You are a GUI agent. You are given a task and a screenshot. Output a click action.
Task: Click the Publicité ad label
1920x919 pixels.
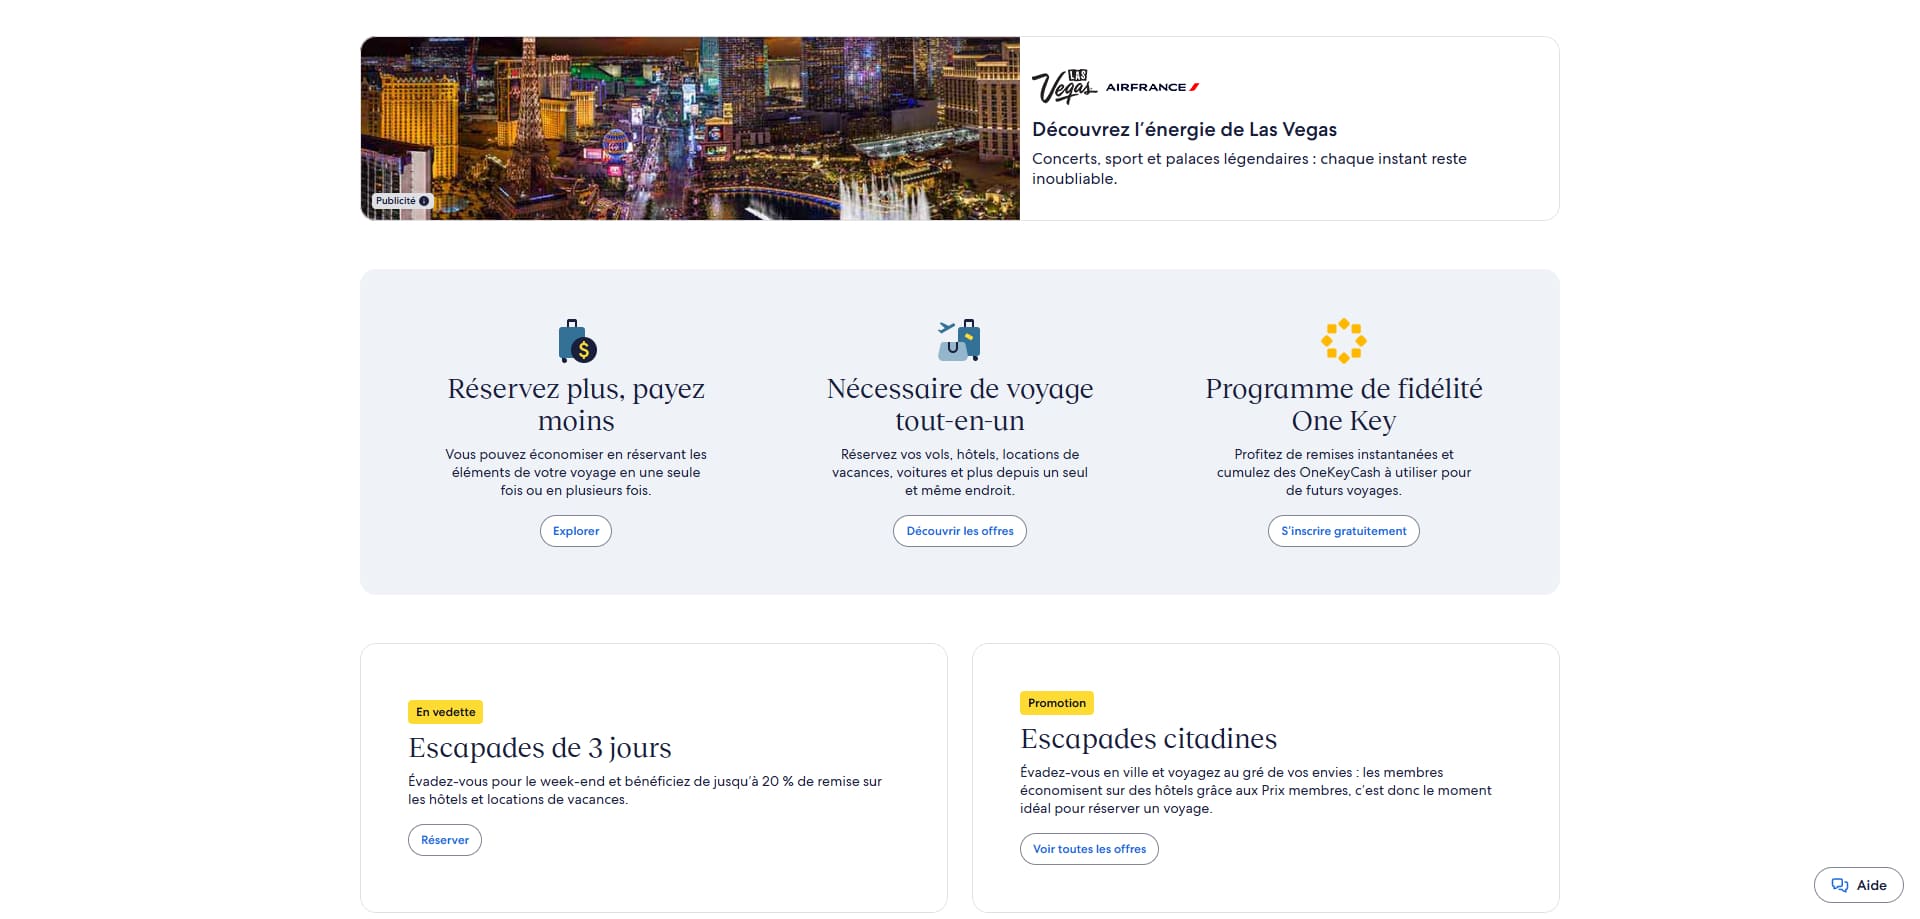coord(402,201)
